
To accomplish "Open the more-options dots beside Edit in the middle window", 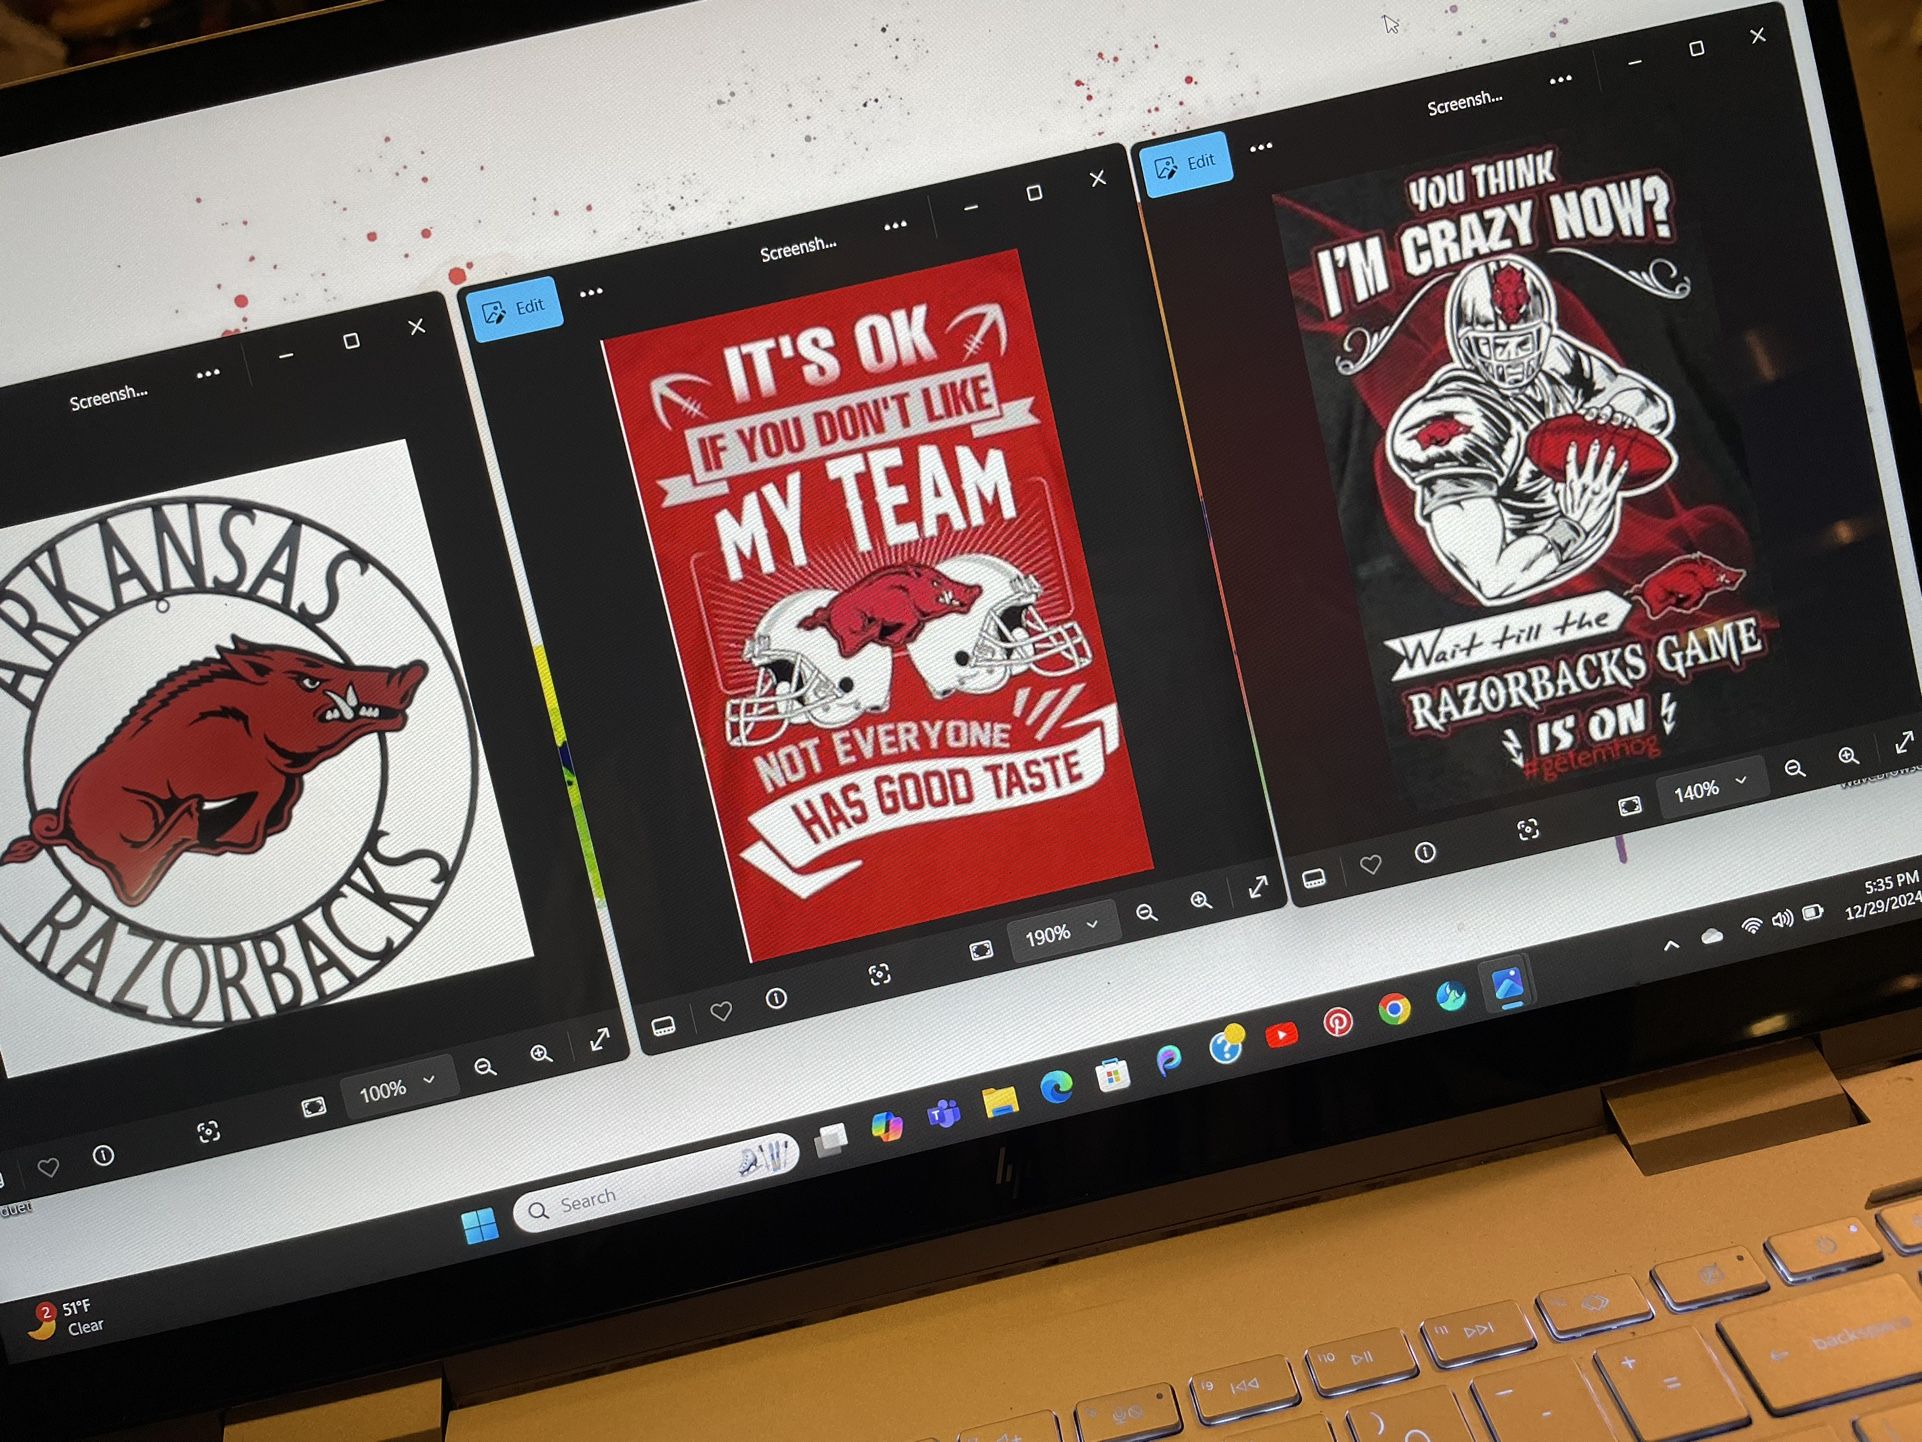I will pos(591,293).
